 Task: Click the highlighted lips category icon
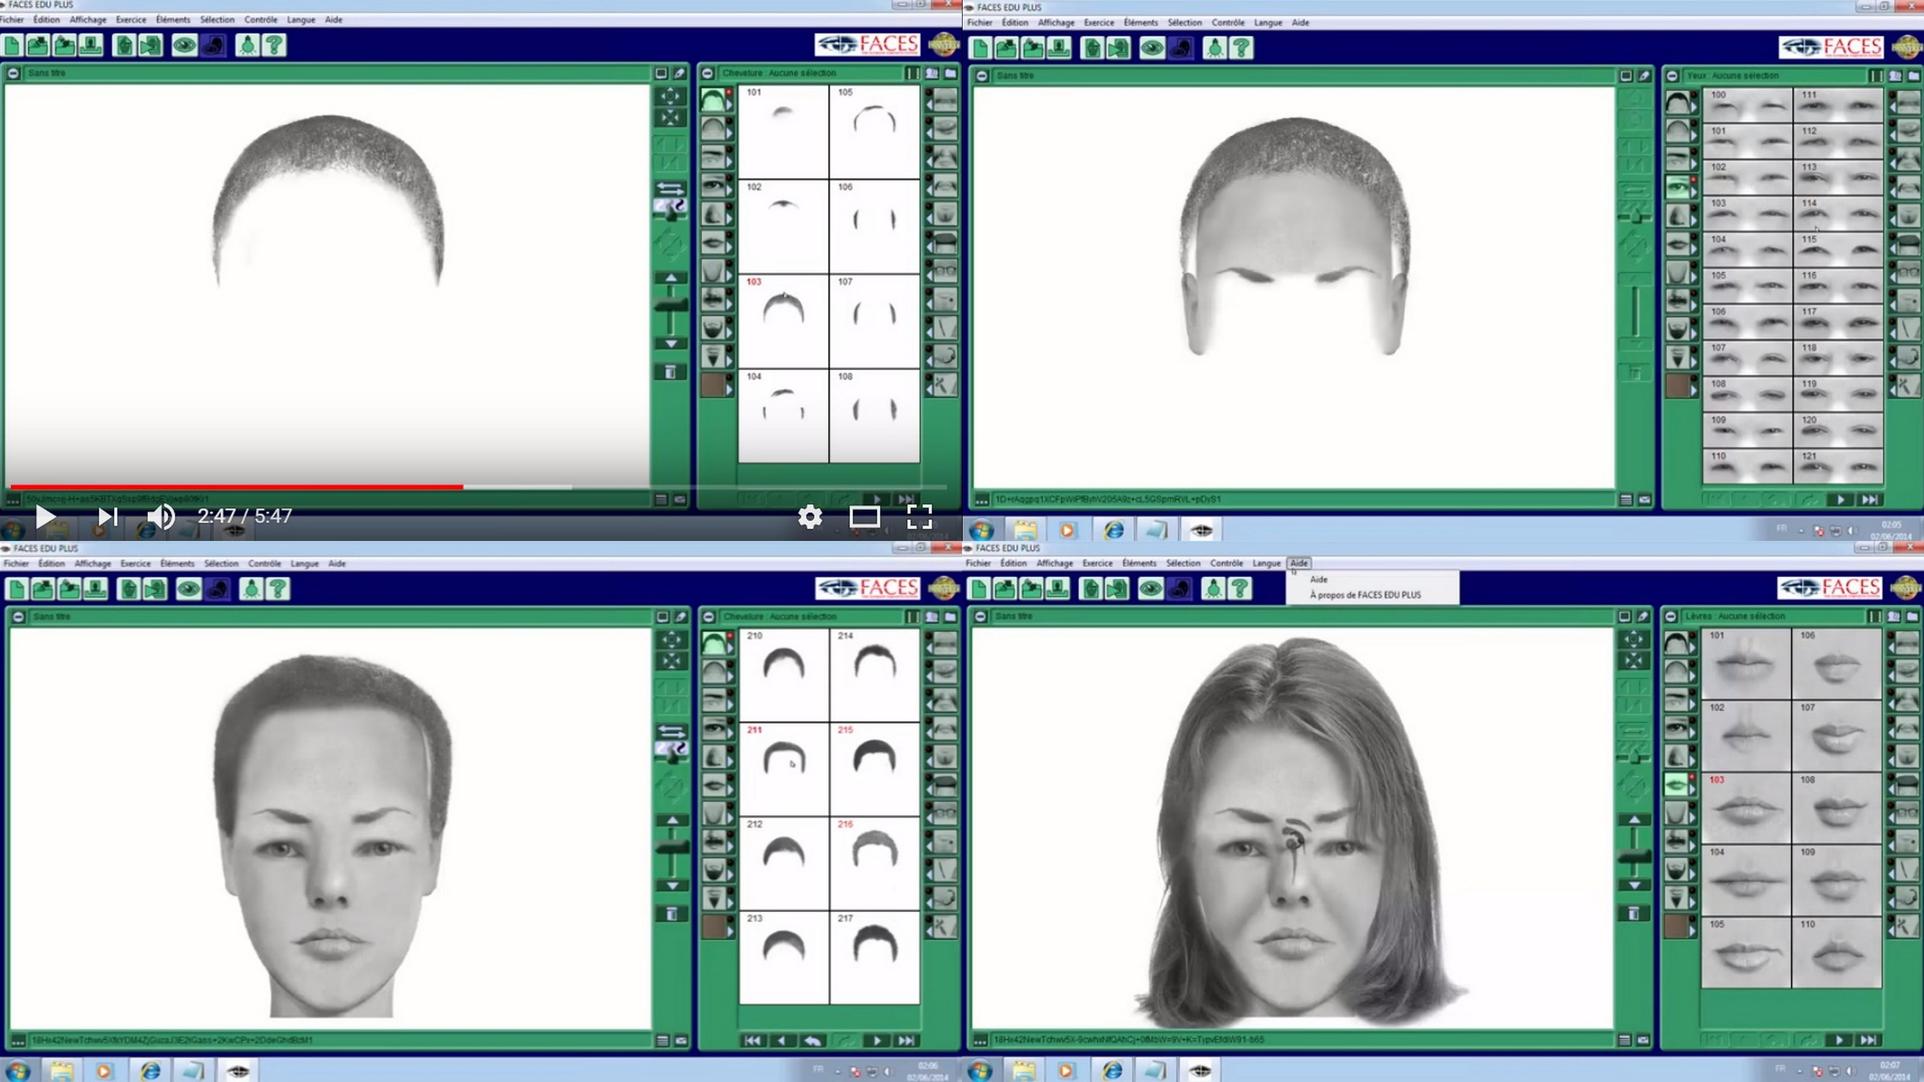pos(1678,785)
